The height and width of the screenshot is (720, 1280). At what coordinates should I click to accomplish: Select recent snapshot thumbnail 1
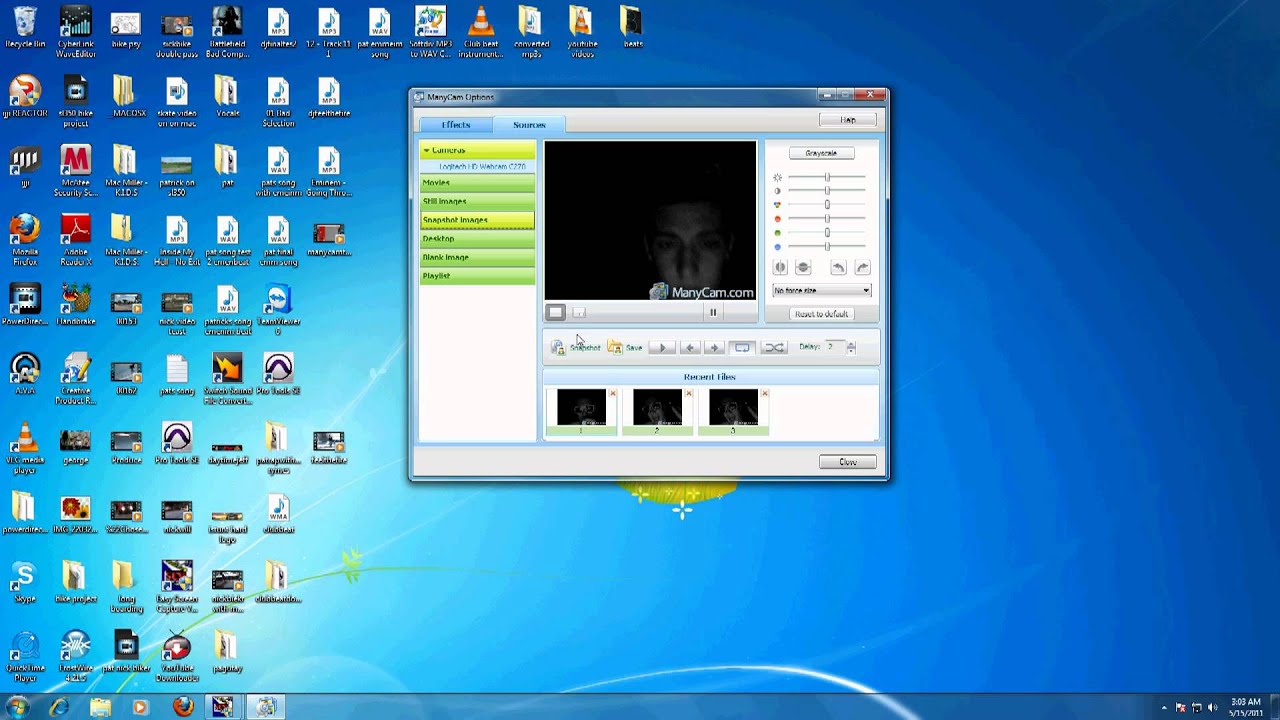581,409
